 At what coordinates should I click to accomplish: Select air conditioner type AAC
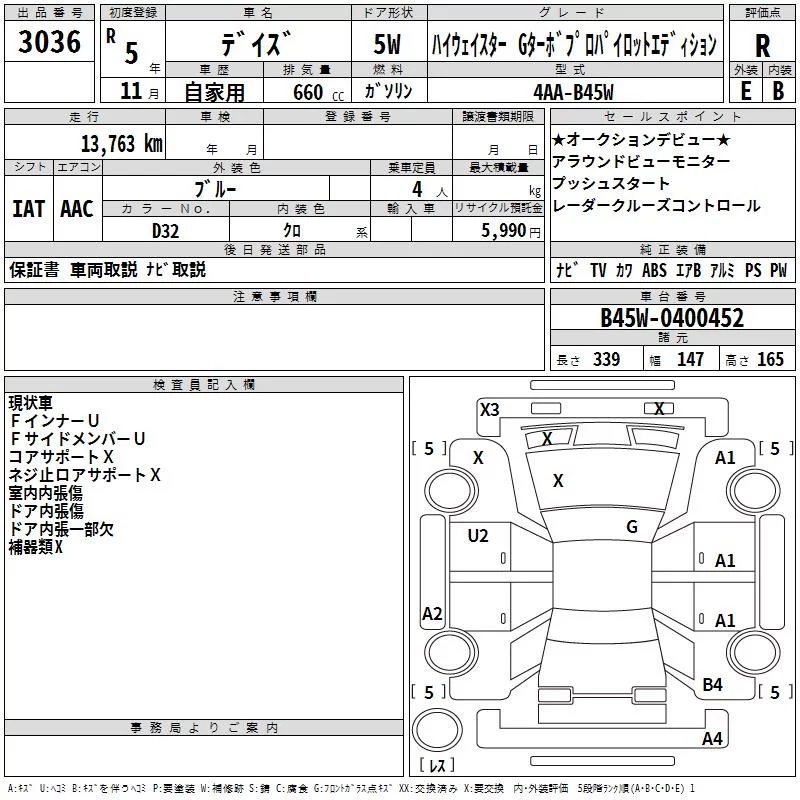(77, 209)
